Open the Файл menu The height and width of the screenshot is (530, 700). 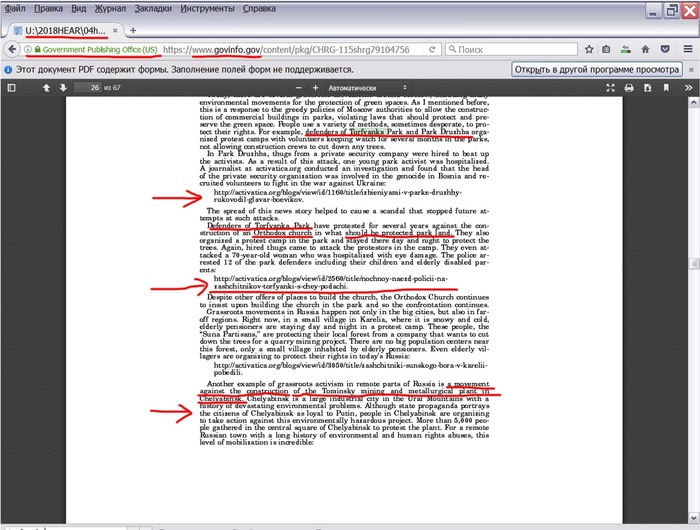[15, 8]
